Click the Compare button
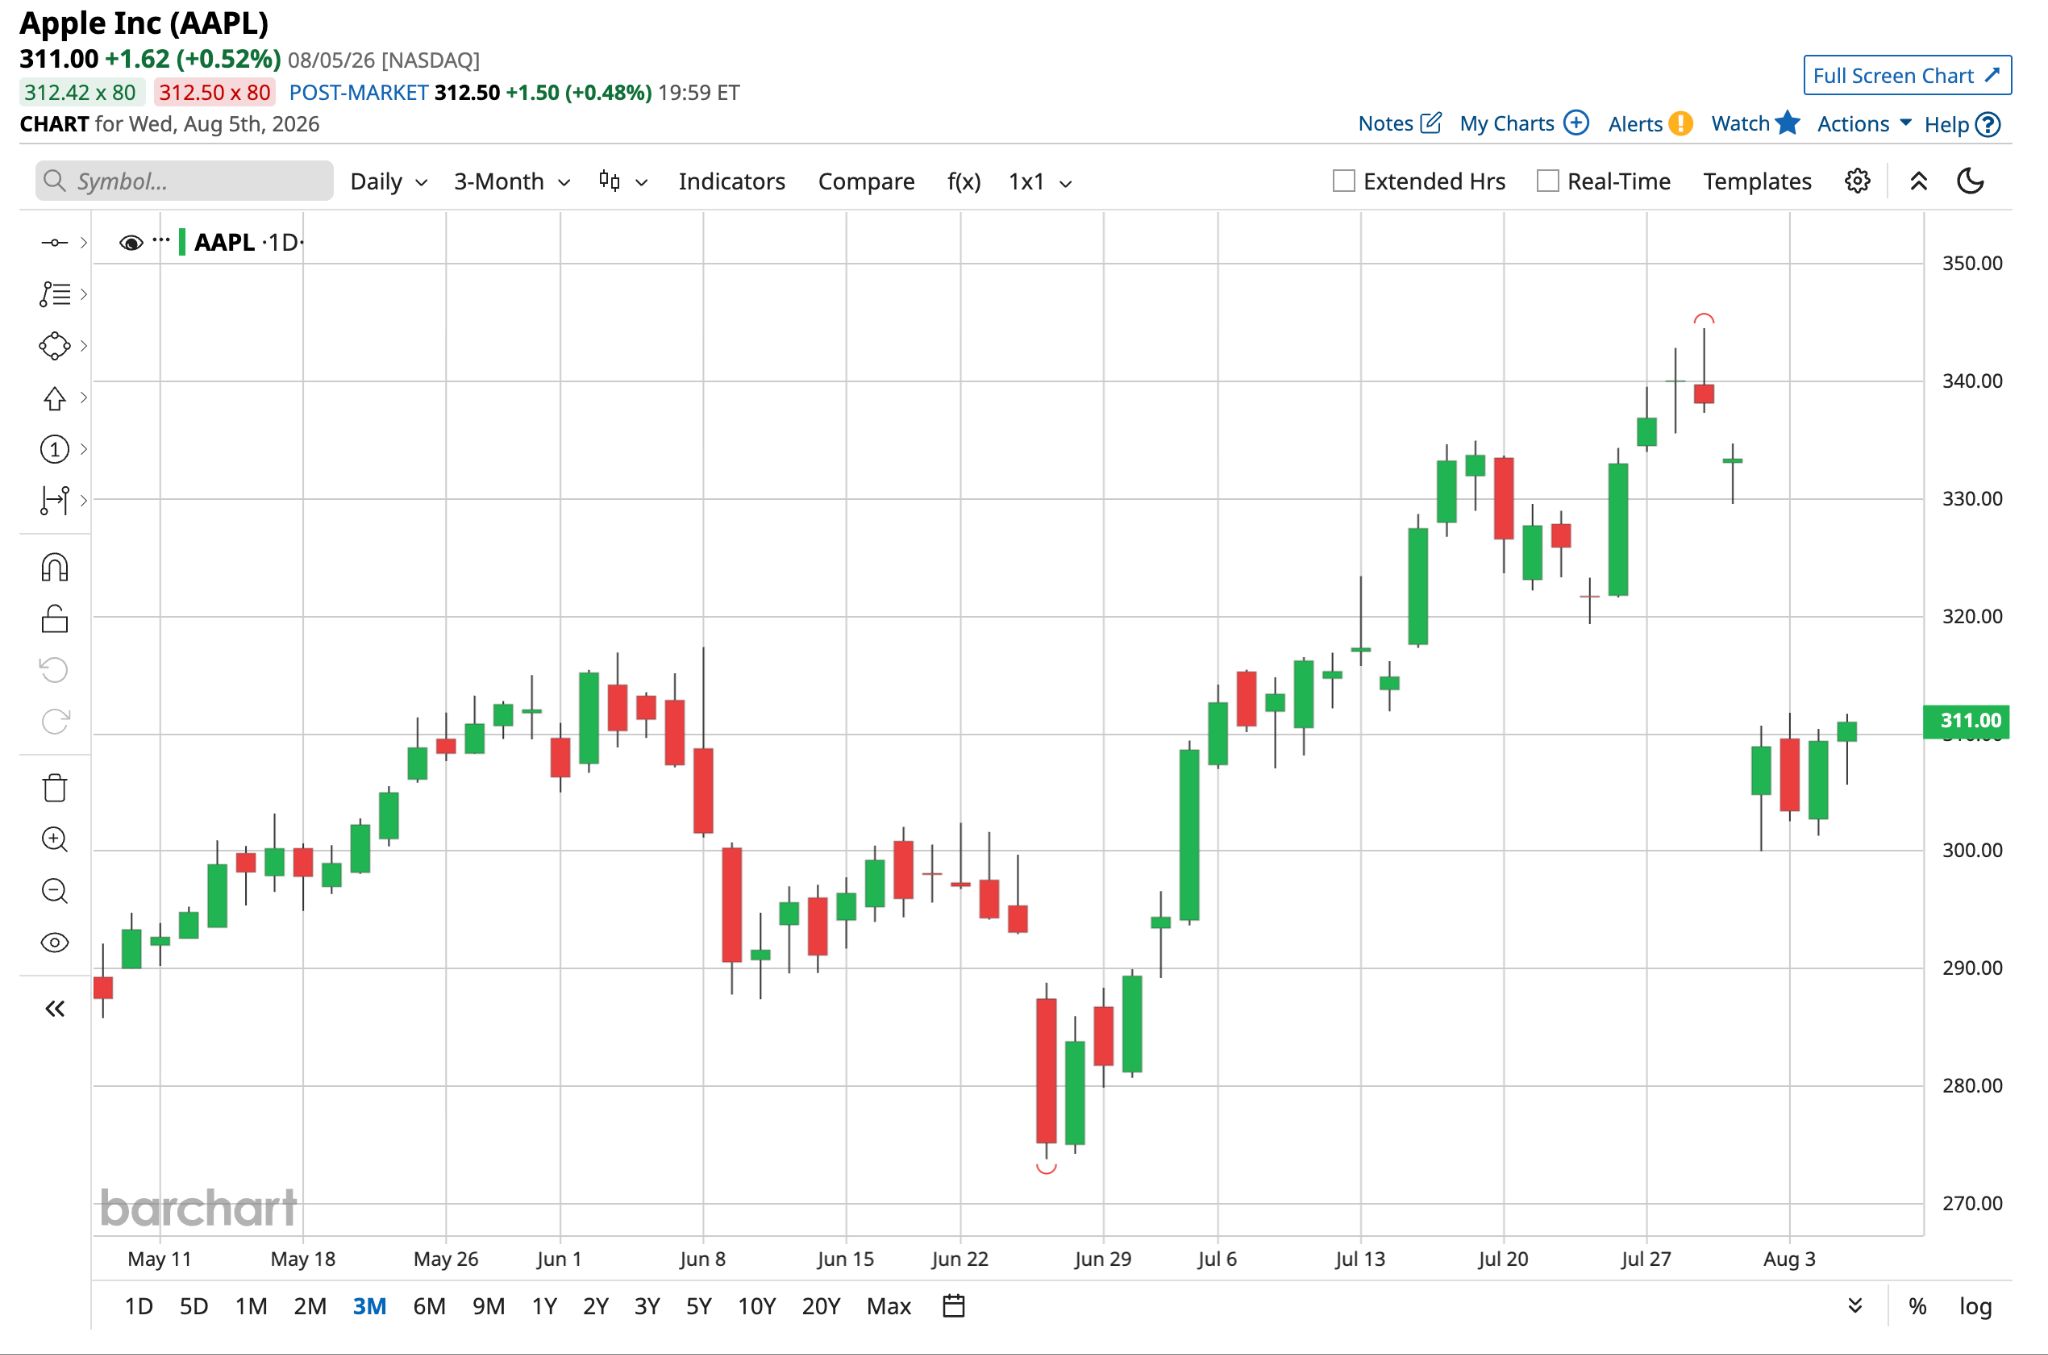The height and width of the screenshot is (1355, 2048). (866, 182)
